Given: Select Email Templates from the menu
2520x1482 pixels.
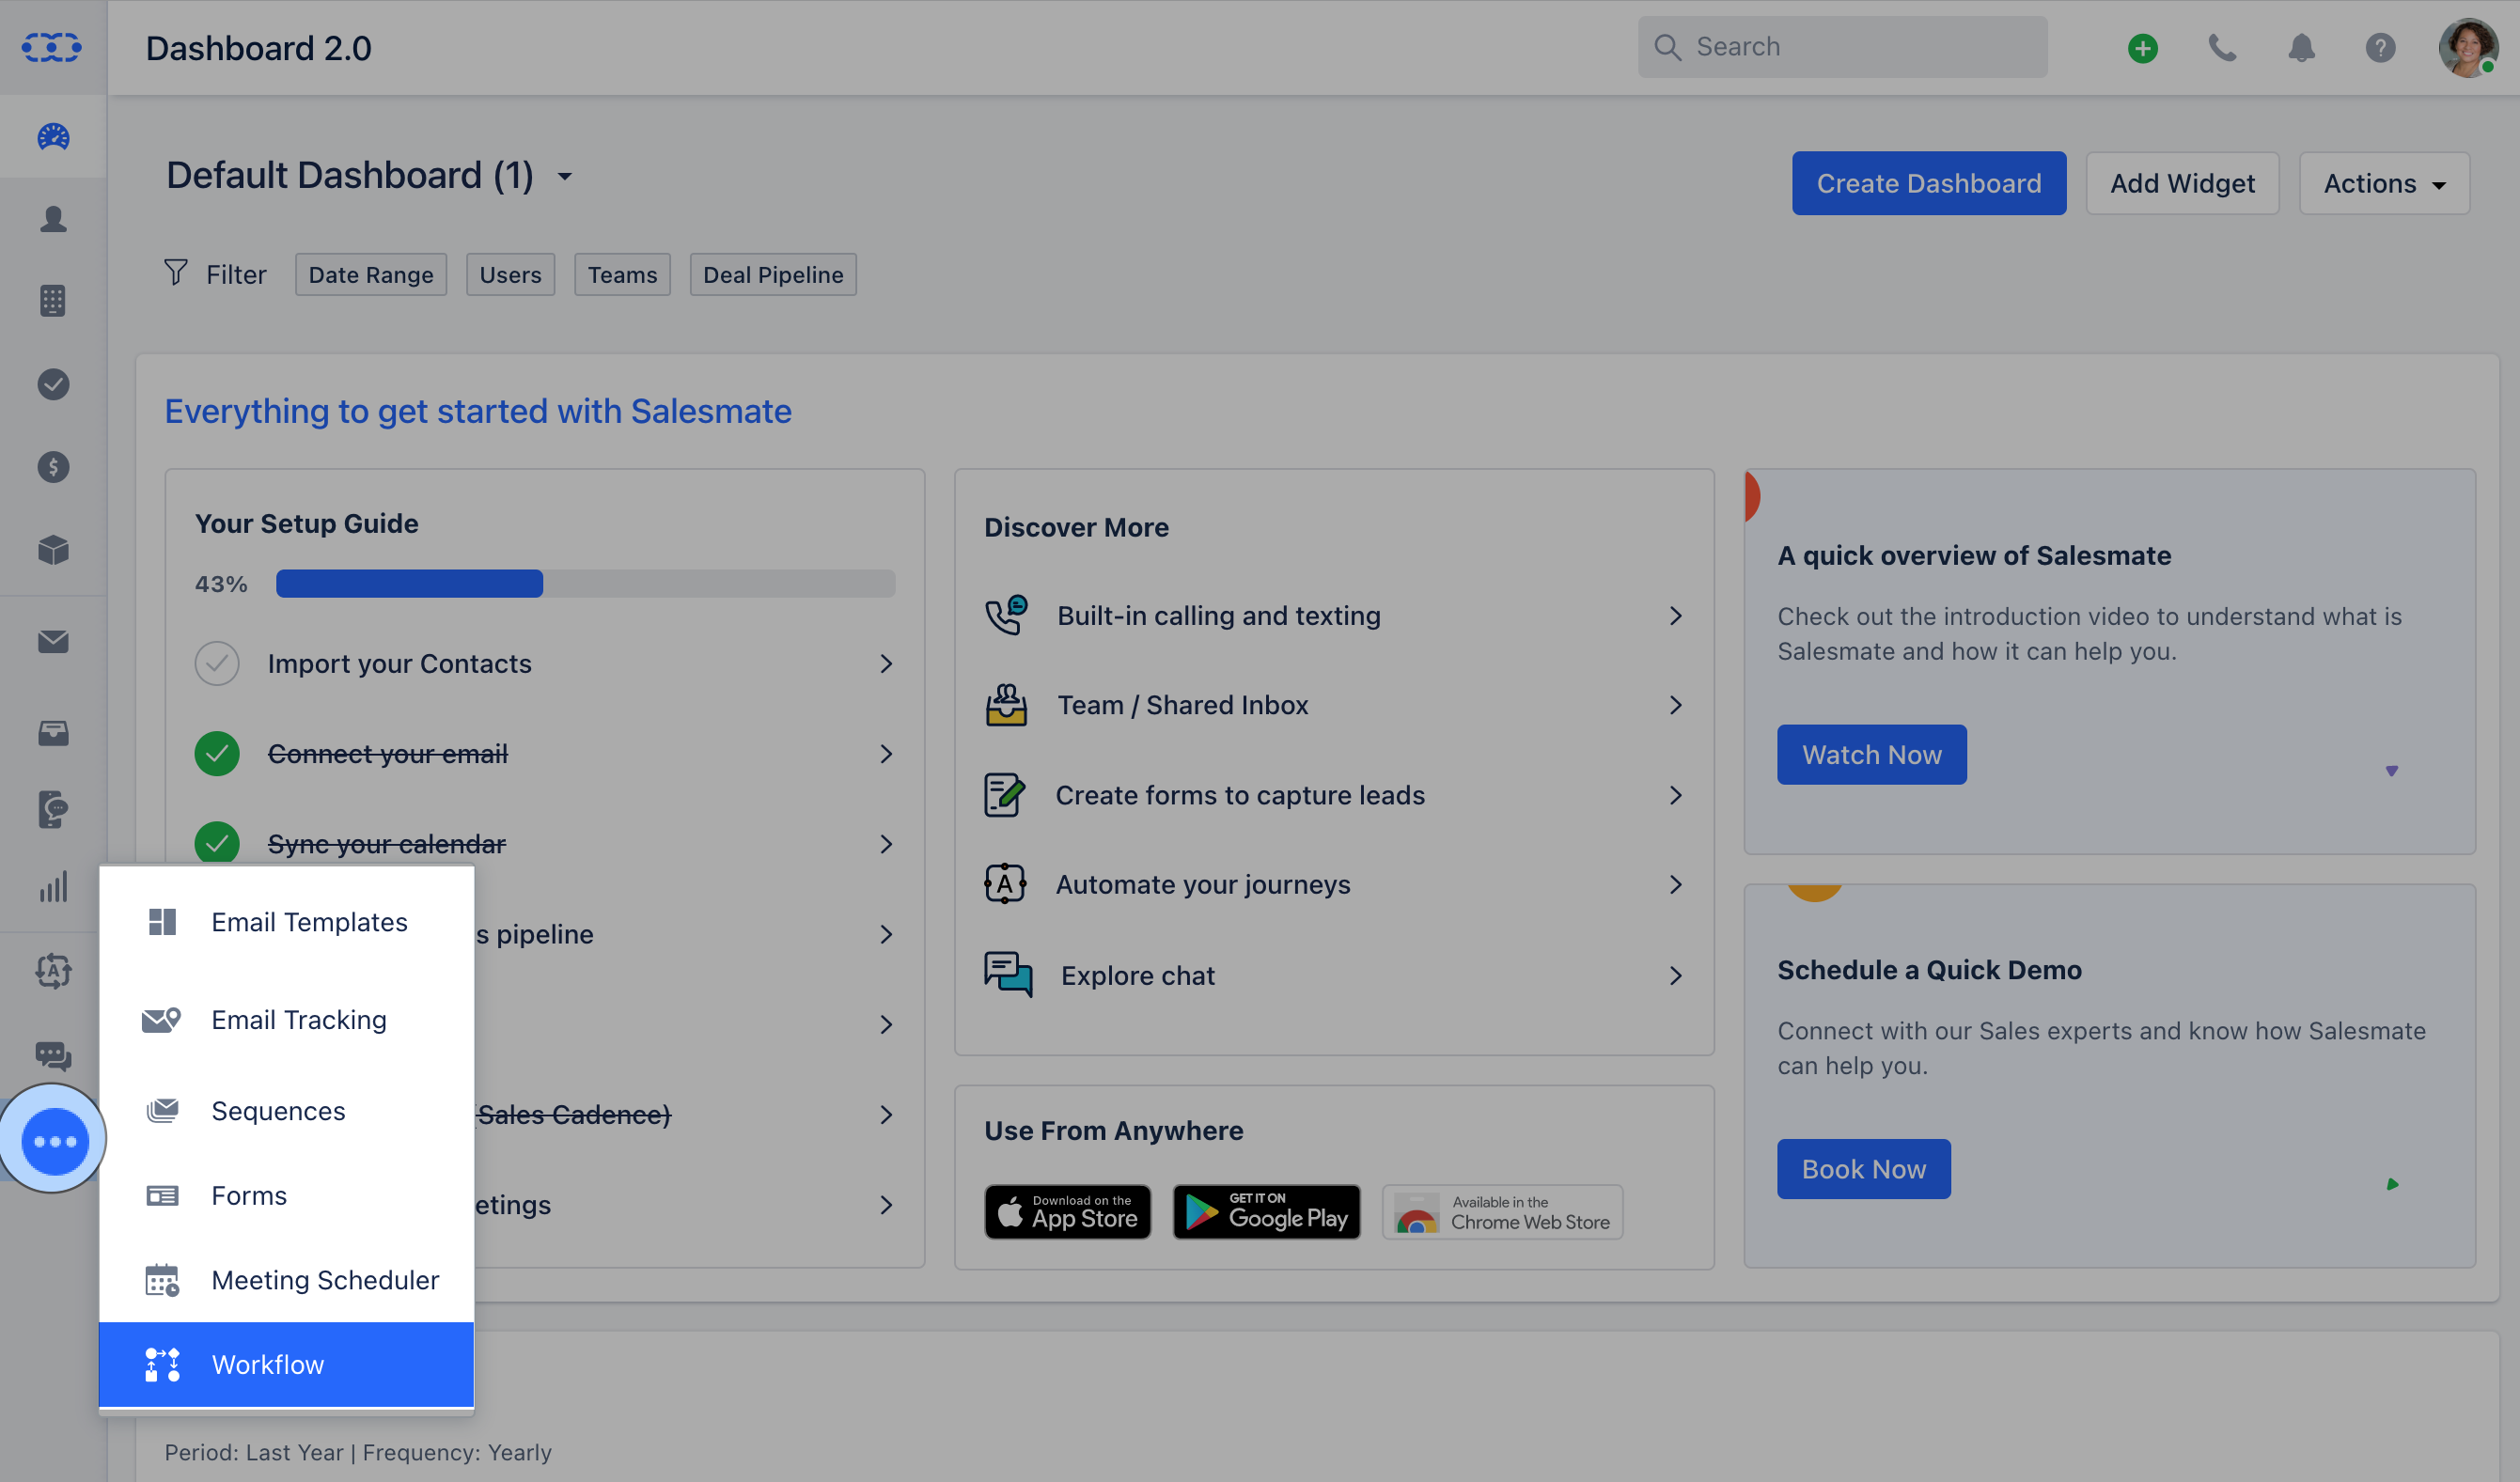Looking at the screenshot, I should (x=286, y=921).
